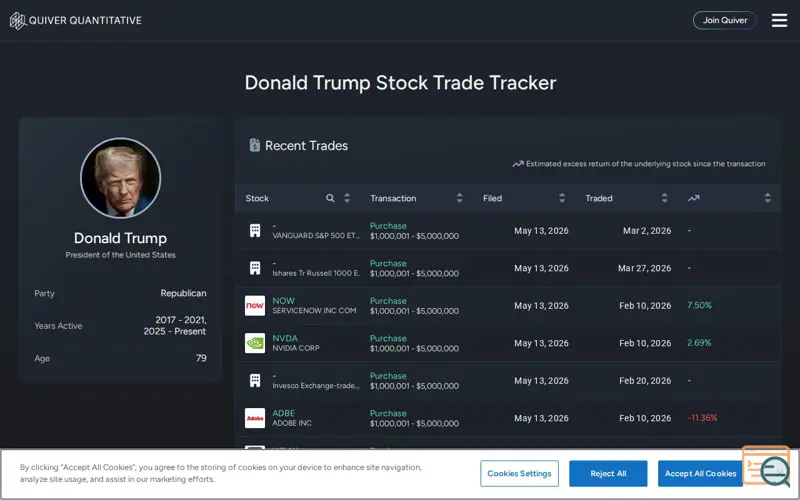Click 'President of the United States' text
Viewport: 800px width, 500px height.
tap(120, 255)
